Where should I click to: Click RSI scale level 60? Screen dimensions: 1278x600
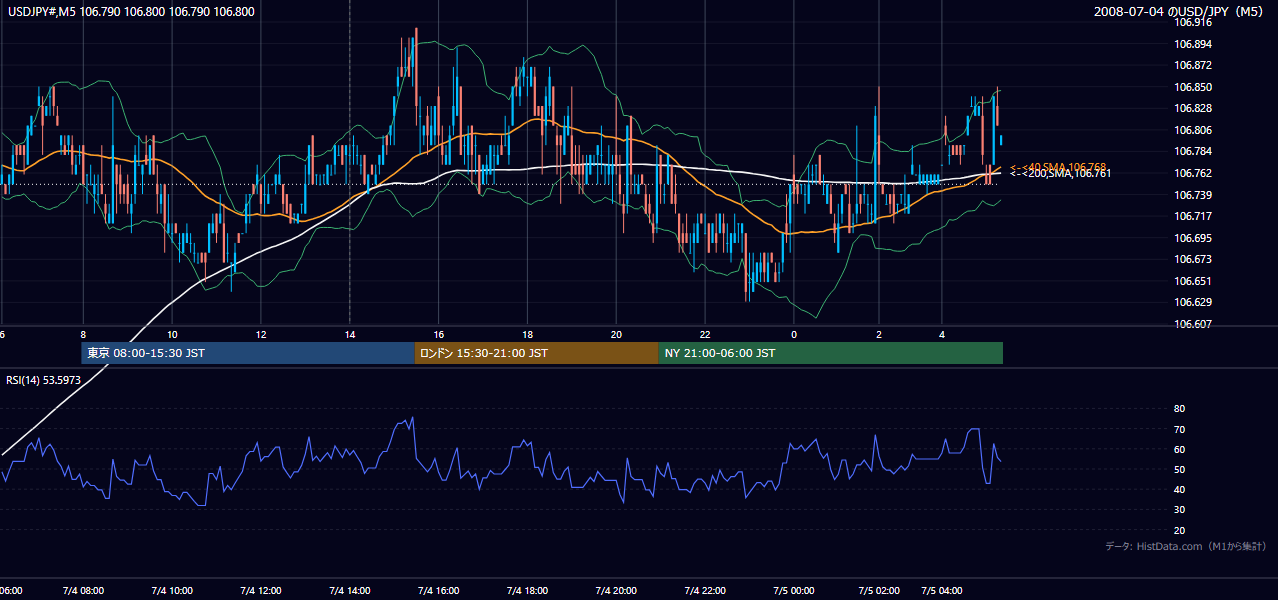point(1180,449)
